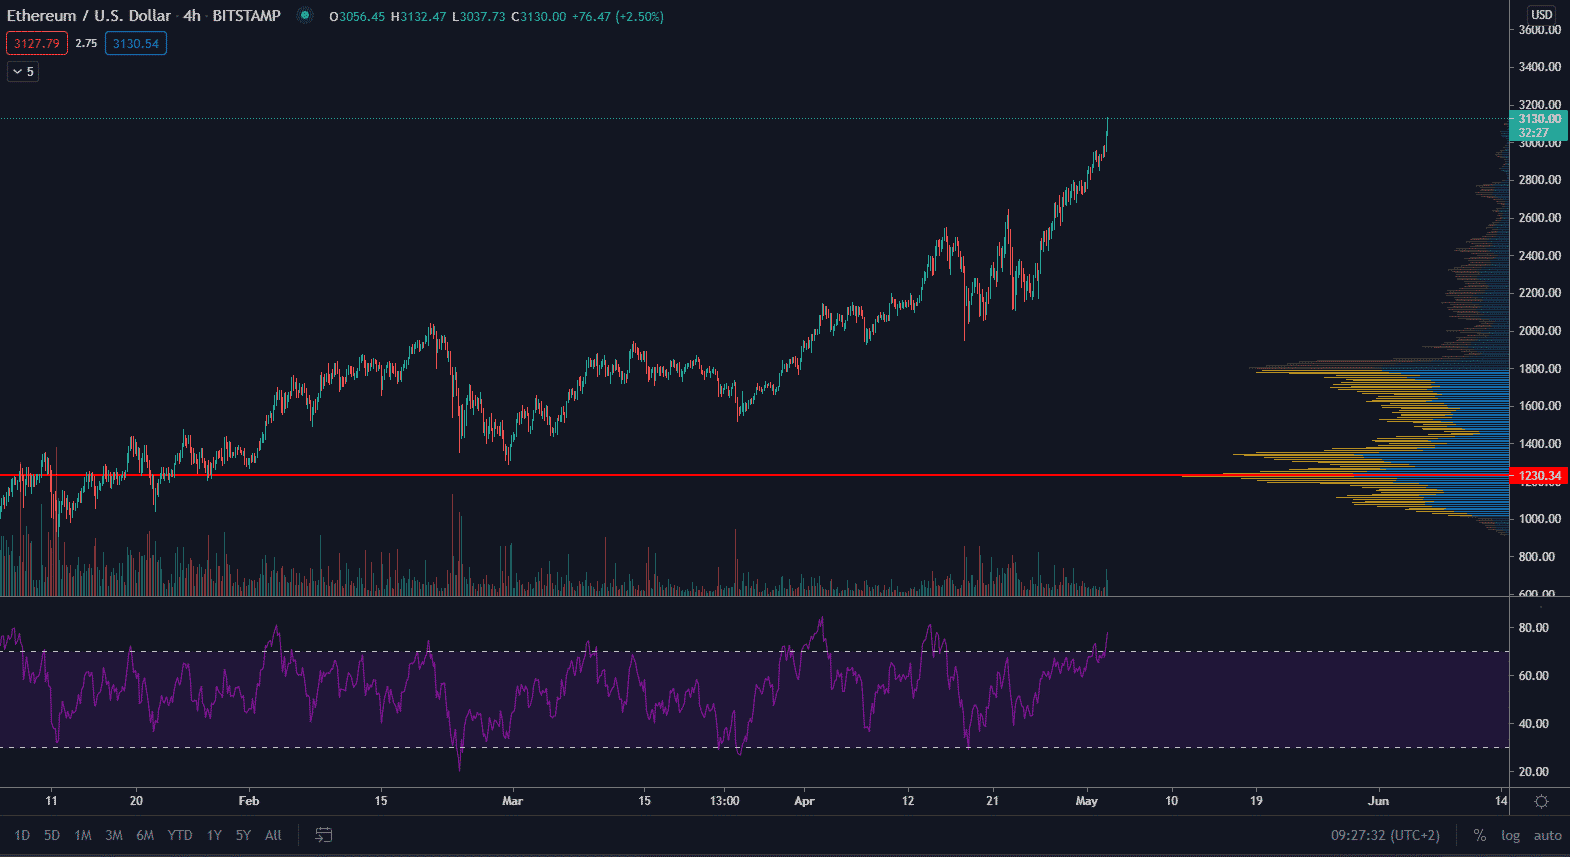
Task: Toggle logarithmic scale with log button
Action: coord(1510,835)
